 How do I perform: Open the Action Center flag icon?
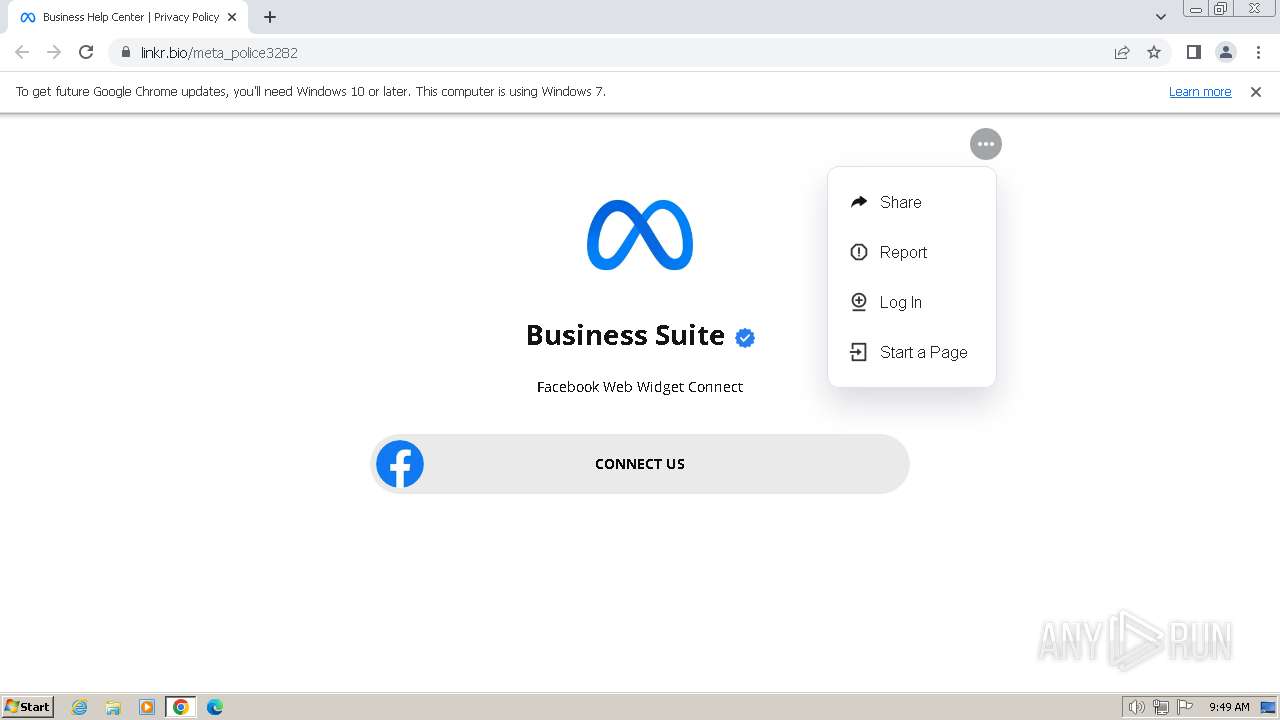pos(1185,707)
